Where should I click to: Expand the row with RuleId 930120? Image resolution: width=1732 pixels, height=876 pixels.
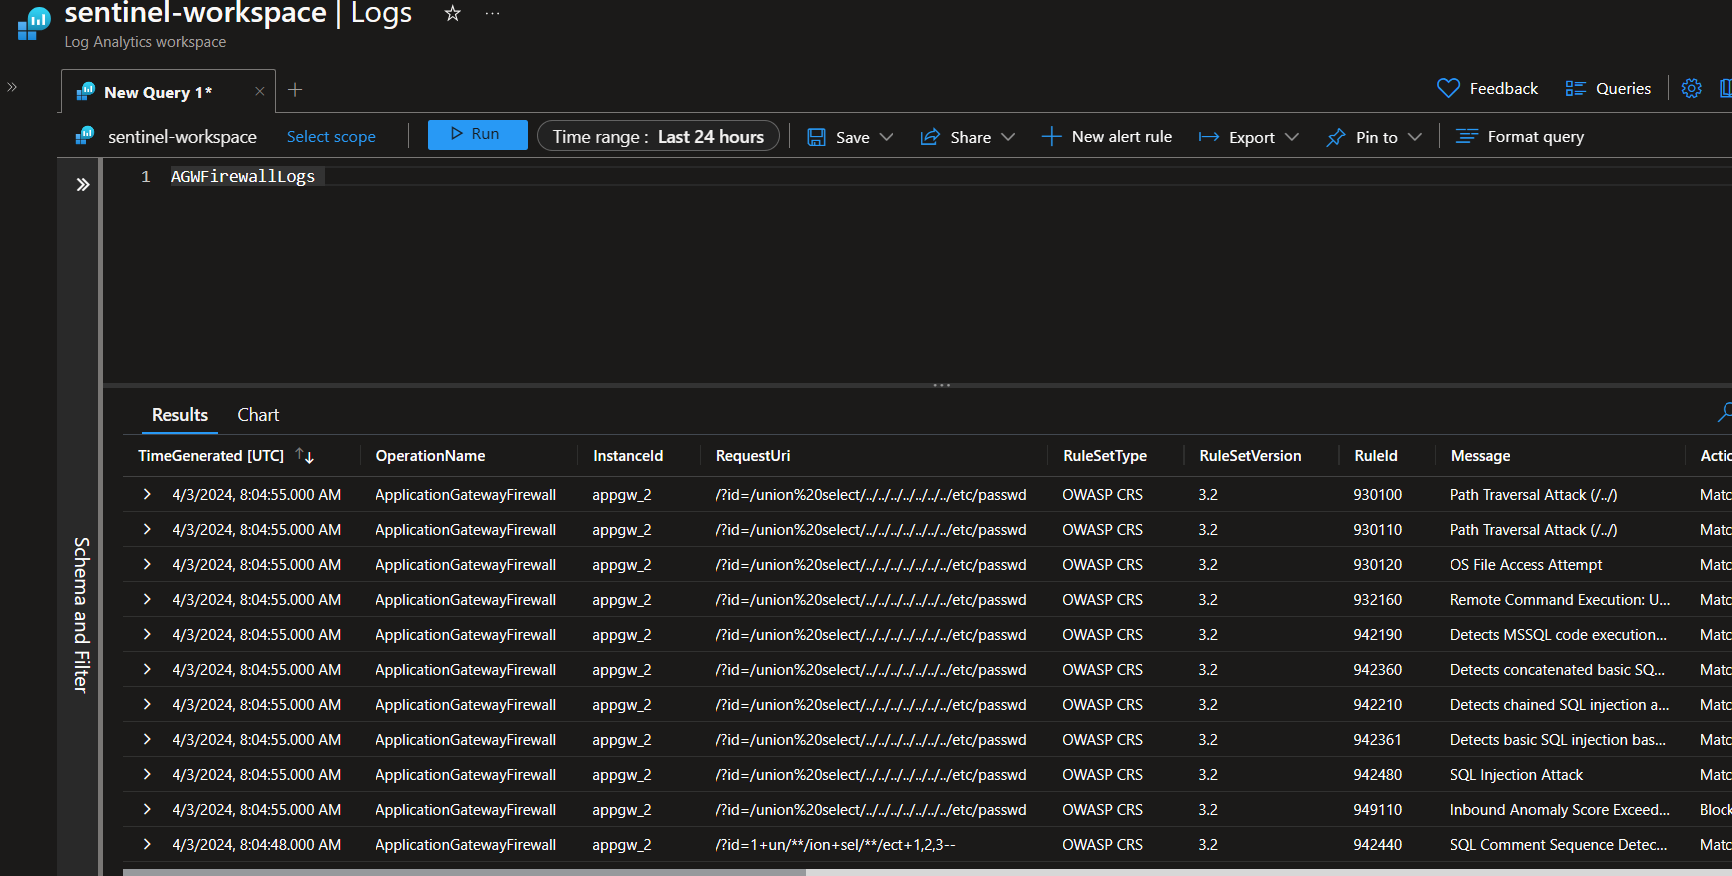pos(147,564)
